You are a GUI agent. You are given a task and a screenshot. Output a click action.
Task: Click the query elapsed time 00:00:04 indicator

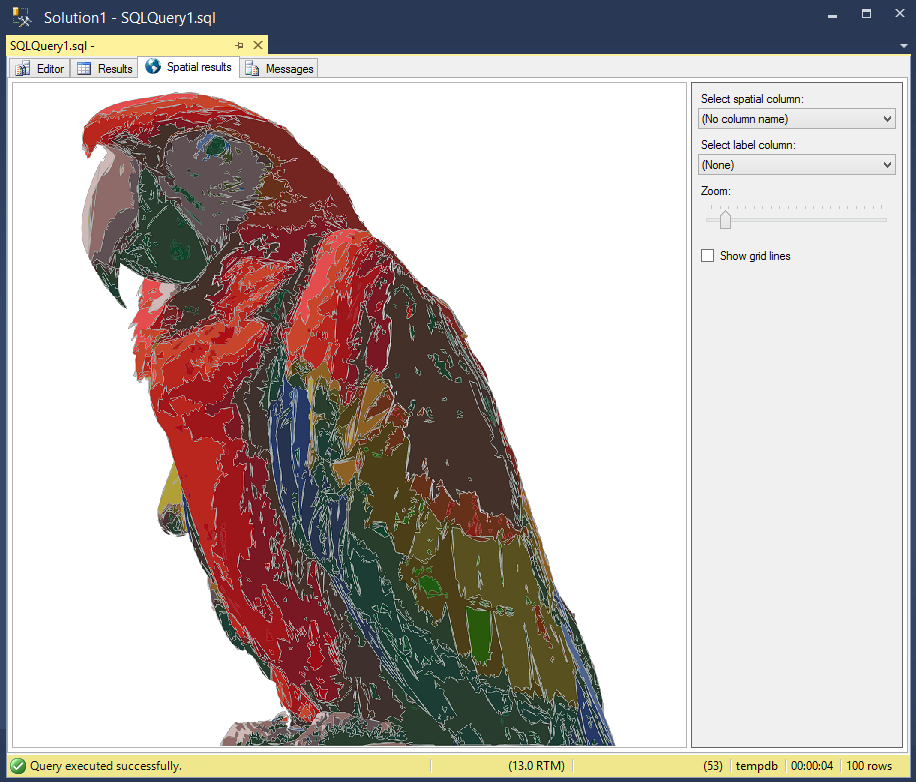(x=812, y=765)
